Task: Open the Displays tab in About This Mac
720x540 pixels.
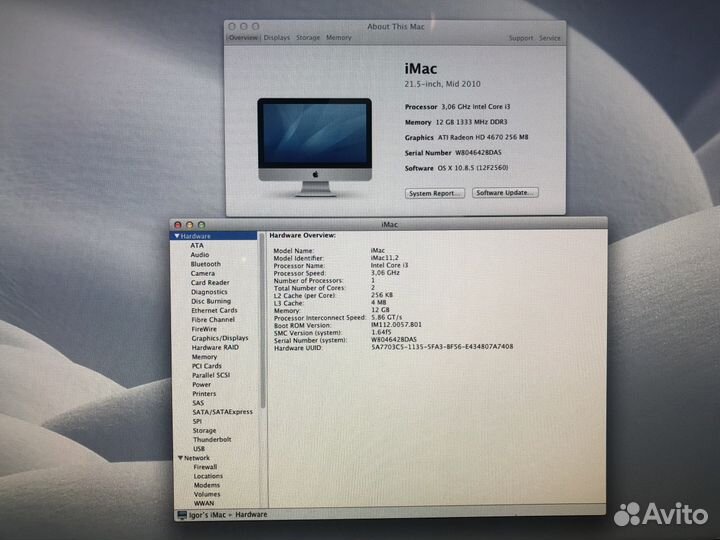Action: pos(277,38)
